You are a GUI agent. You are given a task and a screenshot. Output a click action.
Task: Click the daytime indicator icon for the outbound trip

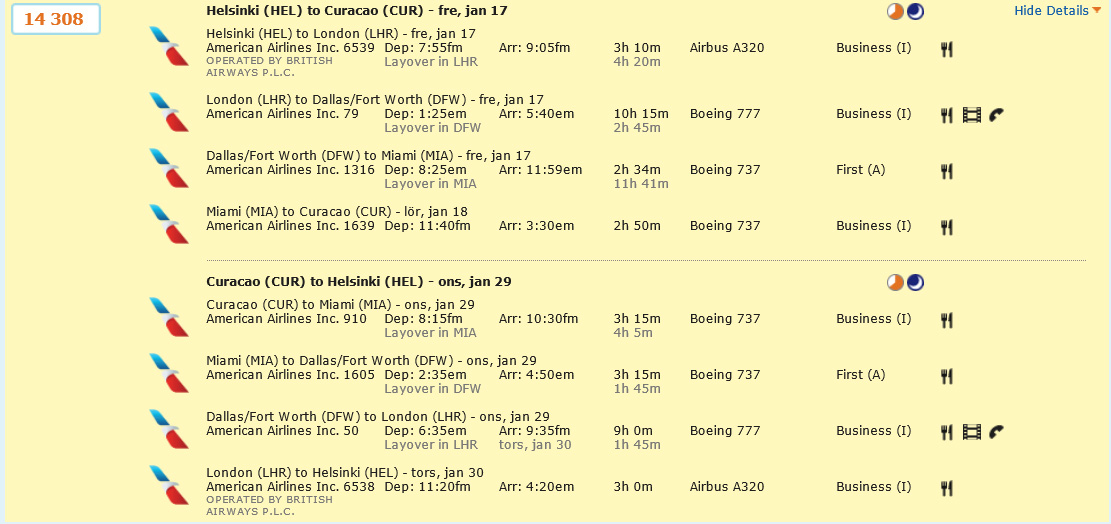pos(895,11)
